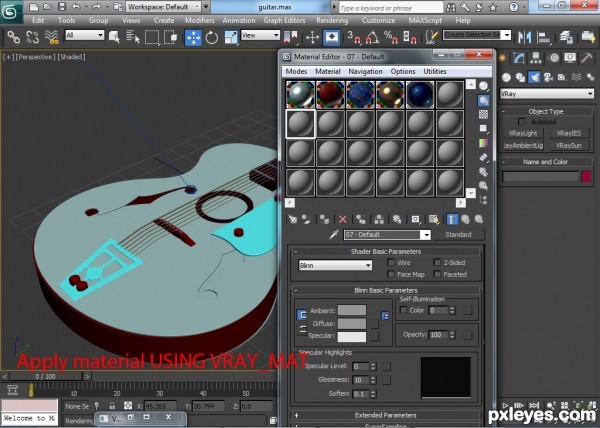Open the Blinn shader type dropdown
Viewport: 600px width, 428px height.
(x=335, y=265)
